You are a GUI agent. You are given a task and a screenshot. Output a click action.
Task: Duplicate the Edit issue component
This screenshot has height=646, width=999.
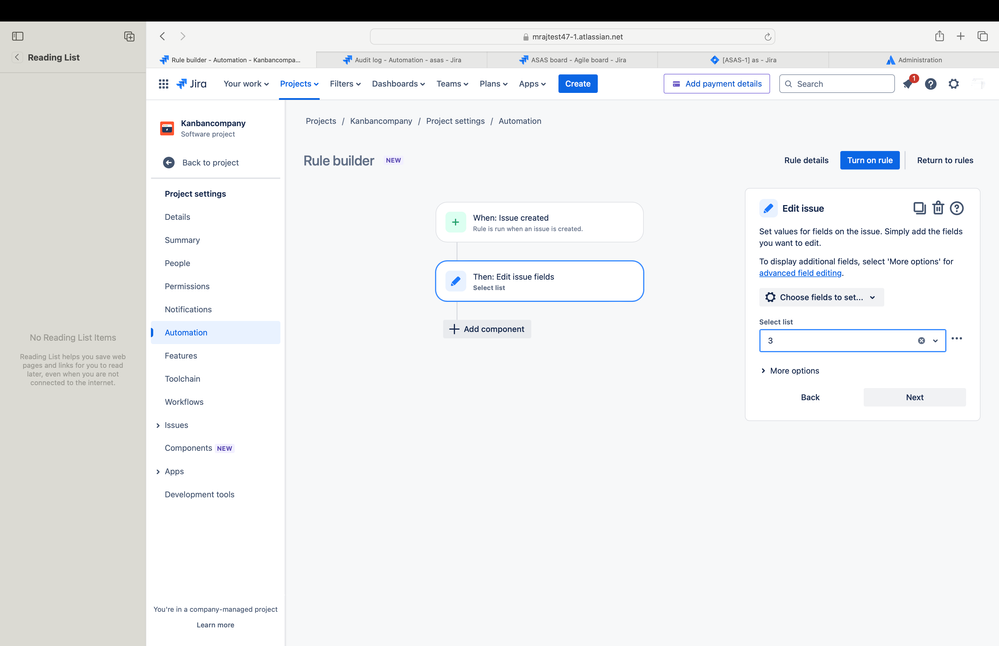(x=919, y=208)
